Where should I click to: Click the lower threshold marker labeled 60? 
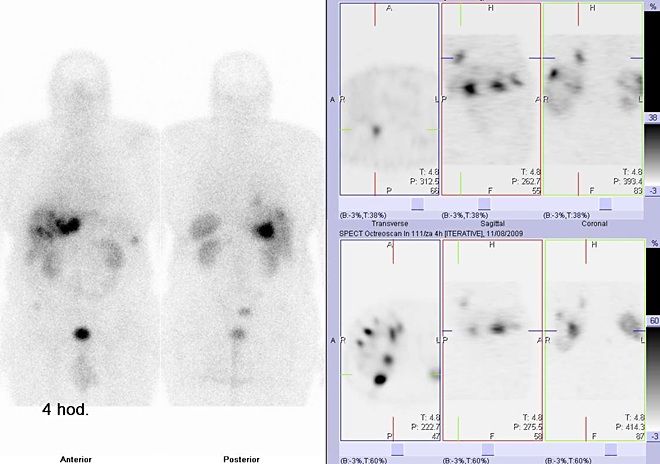(652, 320)
